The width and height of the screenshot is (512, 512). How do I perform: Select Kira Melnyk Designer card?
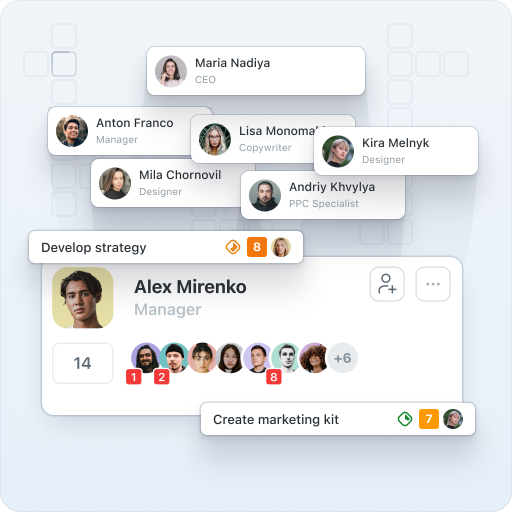(x=396, y=151)
